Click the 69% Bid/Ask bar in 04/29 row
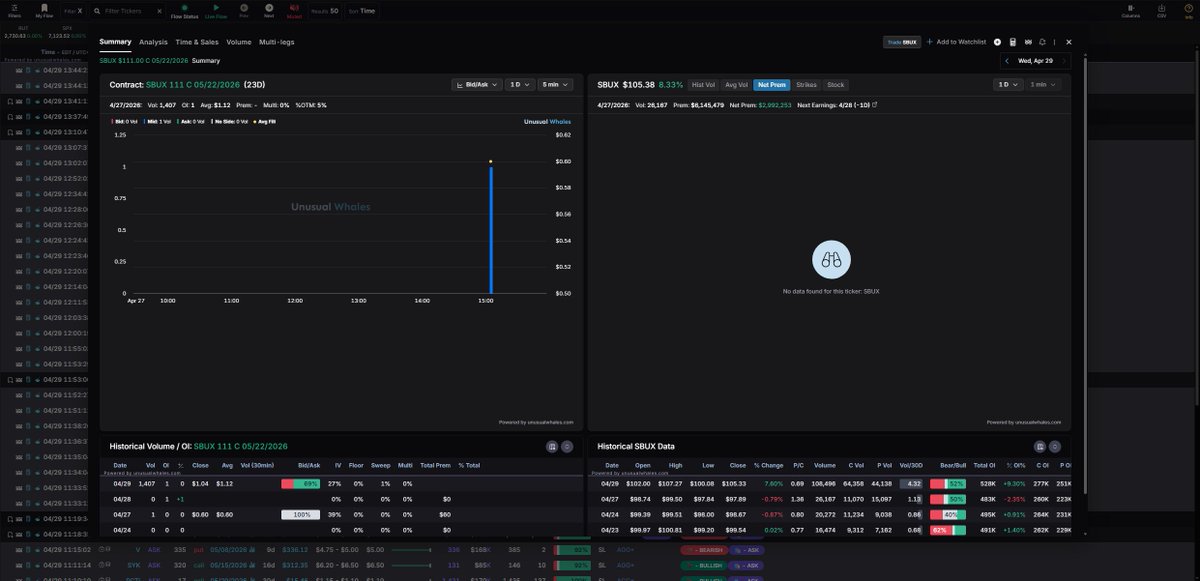 coord(301,483)
